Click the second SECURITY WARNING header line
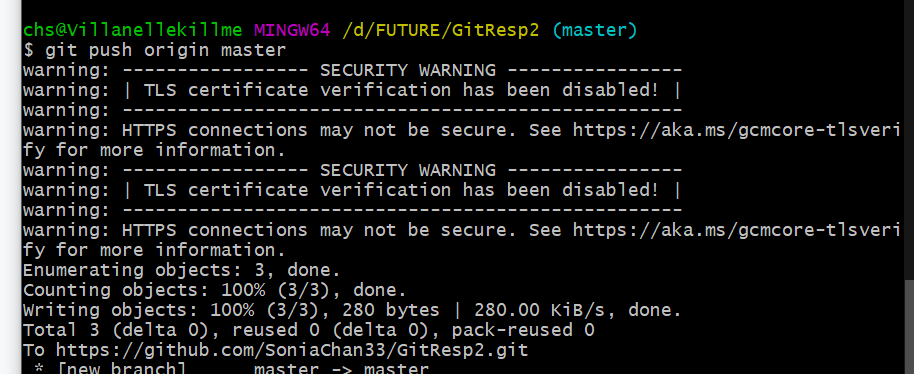914x374 pixels. tap(353, 171)
